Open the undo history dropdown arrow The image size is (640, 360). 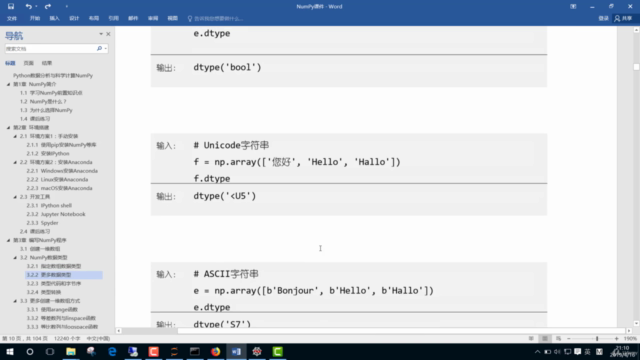click(36, 7)
